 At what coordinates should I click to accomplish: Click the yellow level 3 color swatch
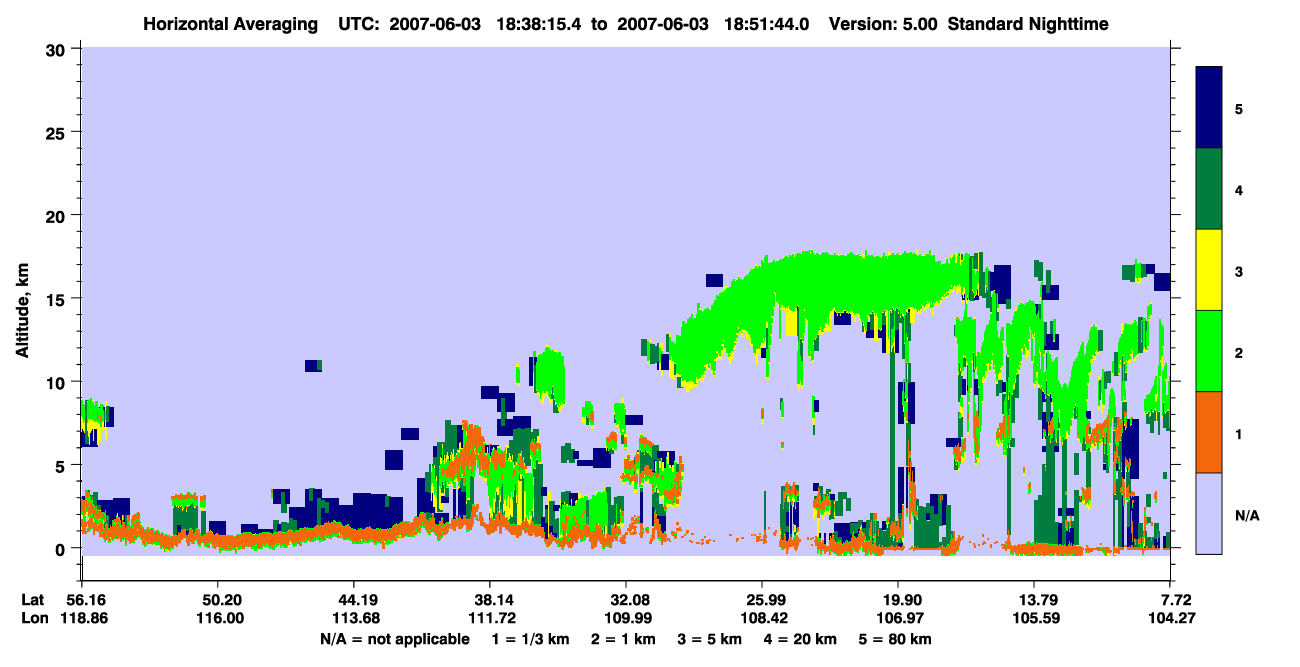1209,269
